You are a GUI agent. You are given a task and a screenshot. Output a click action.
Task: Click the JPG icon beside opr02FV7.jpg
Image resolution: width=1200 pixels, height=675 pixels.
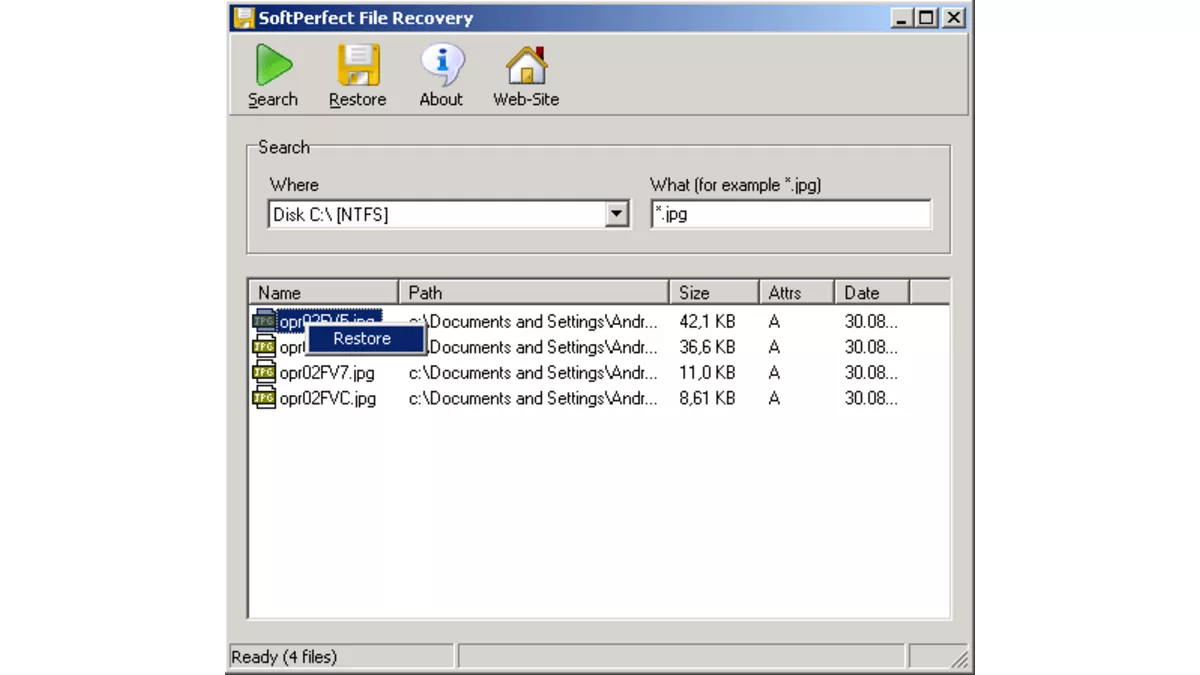264,373
